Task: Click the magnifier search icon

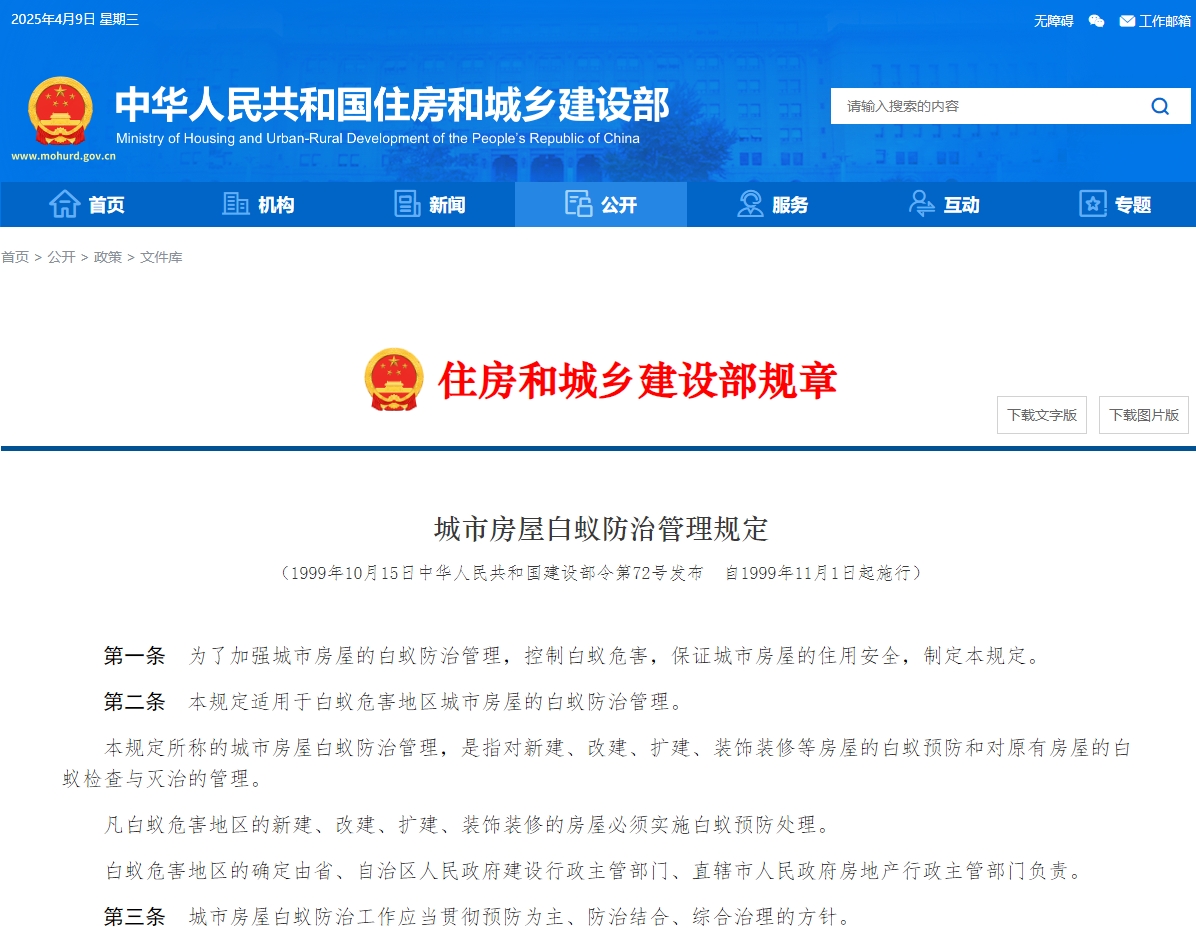Action: (1160, 106)
